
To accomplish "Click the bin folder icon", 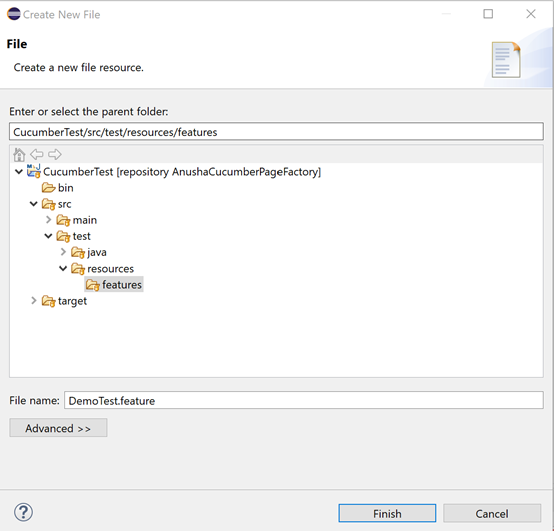I will [48, 188].
